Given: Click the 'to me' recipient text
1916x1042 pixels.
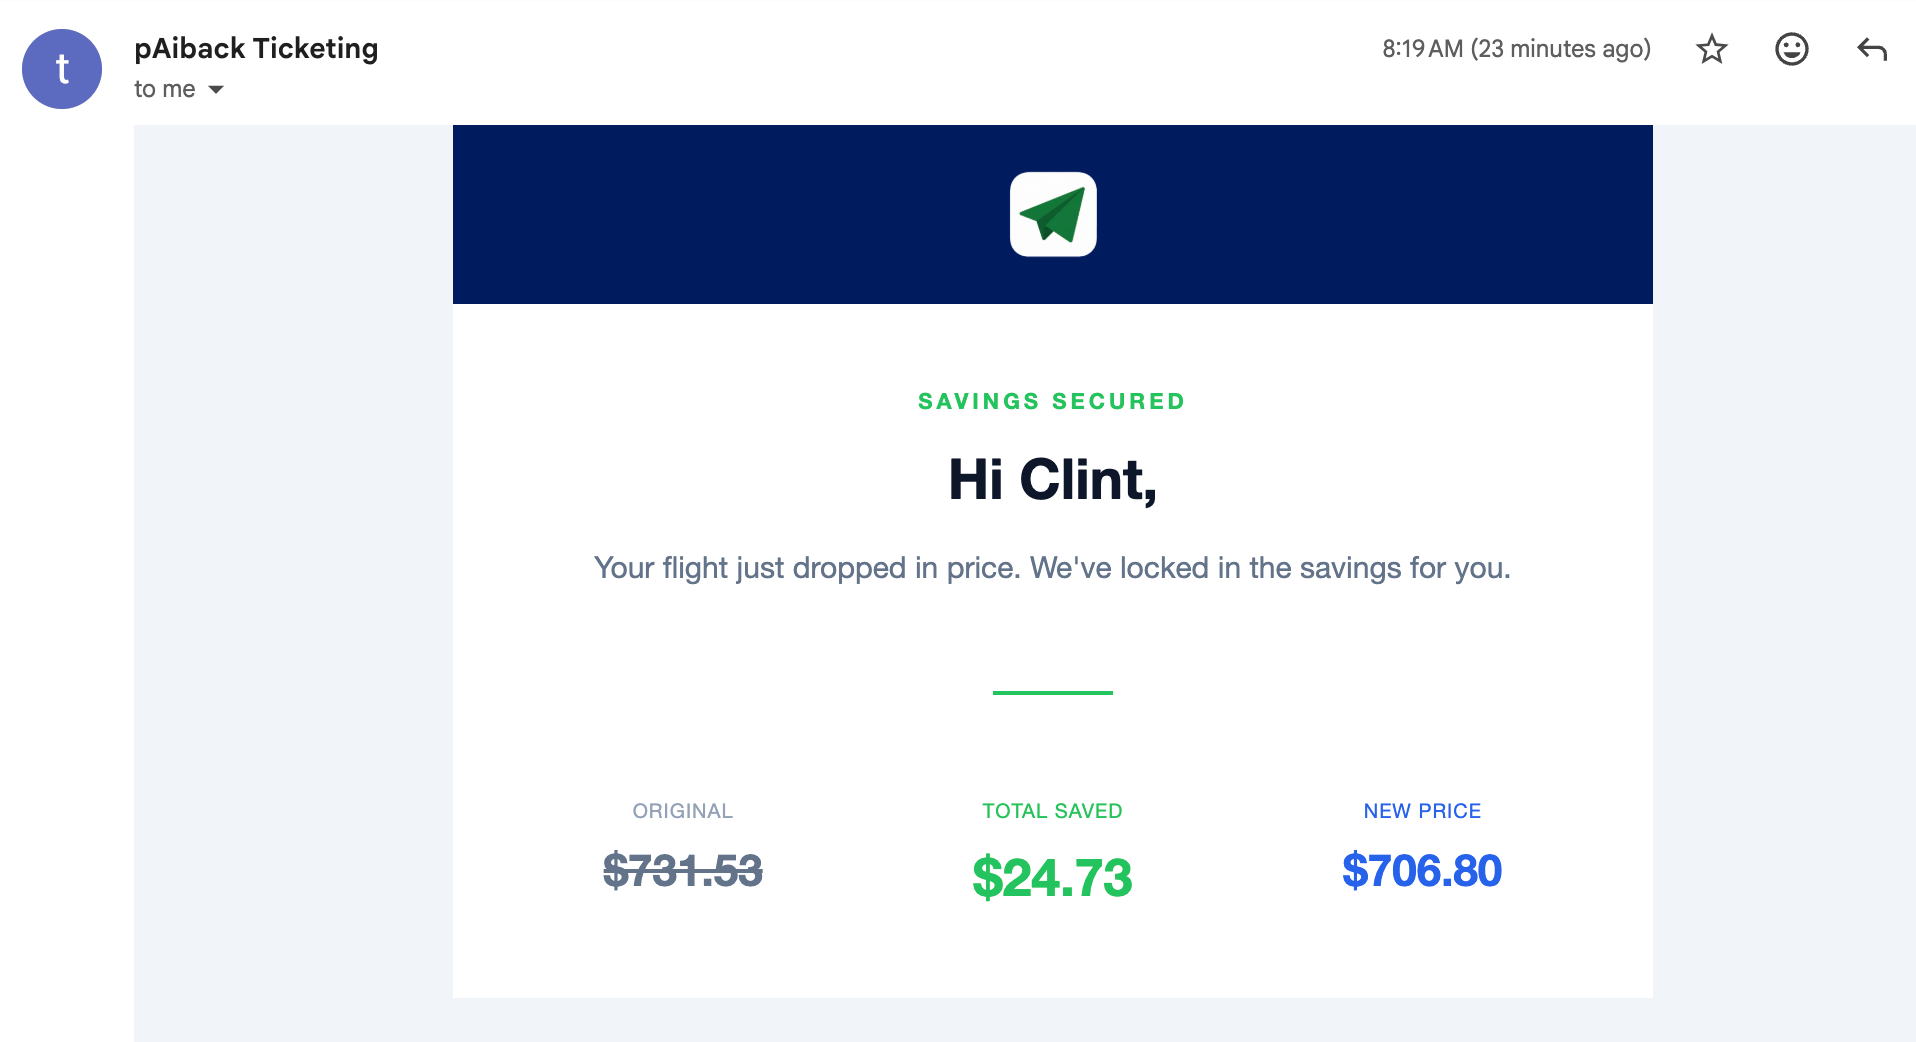Looking at the screenshot, I should pyautogui.click(x=165, y=89).
